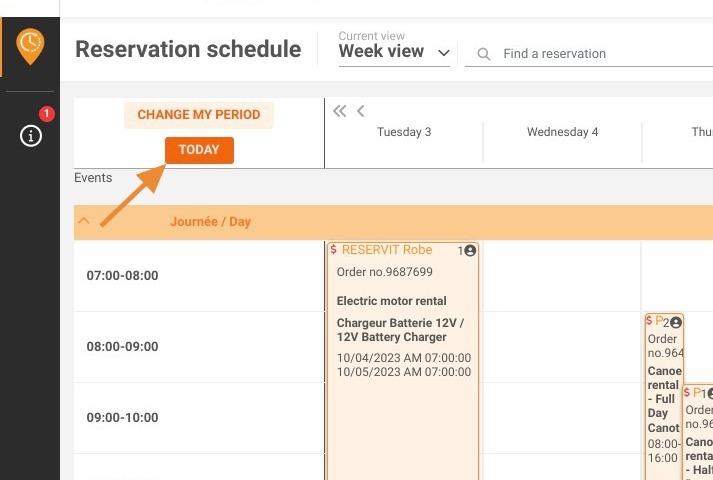Click Electric motor rental text

[x=392, y=301]
